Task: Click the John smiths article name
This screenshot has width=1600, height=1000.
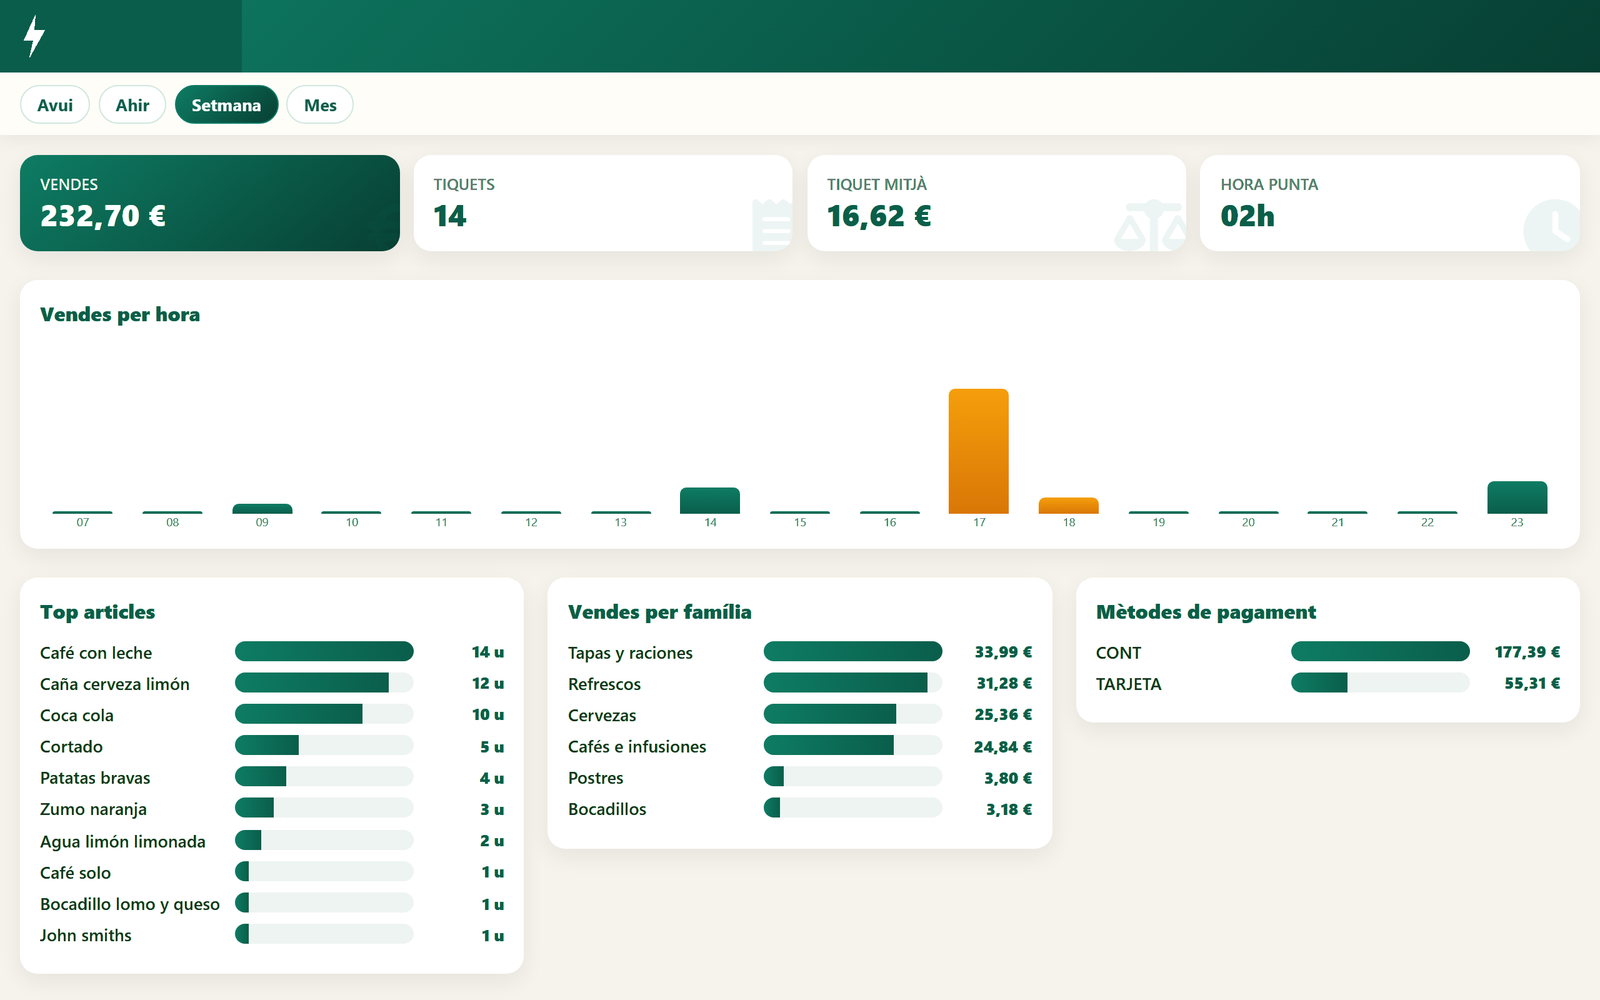Action: click(x=86, y=936)
